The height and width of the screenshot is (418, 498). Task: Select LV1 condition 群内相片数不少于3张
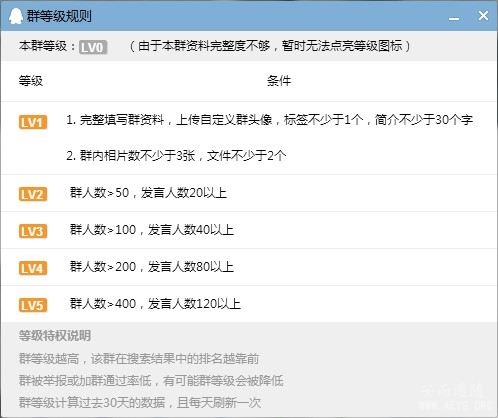[176, 156]
